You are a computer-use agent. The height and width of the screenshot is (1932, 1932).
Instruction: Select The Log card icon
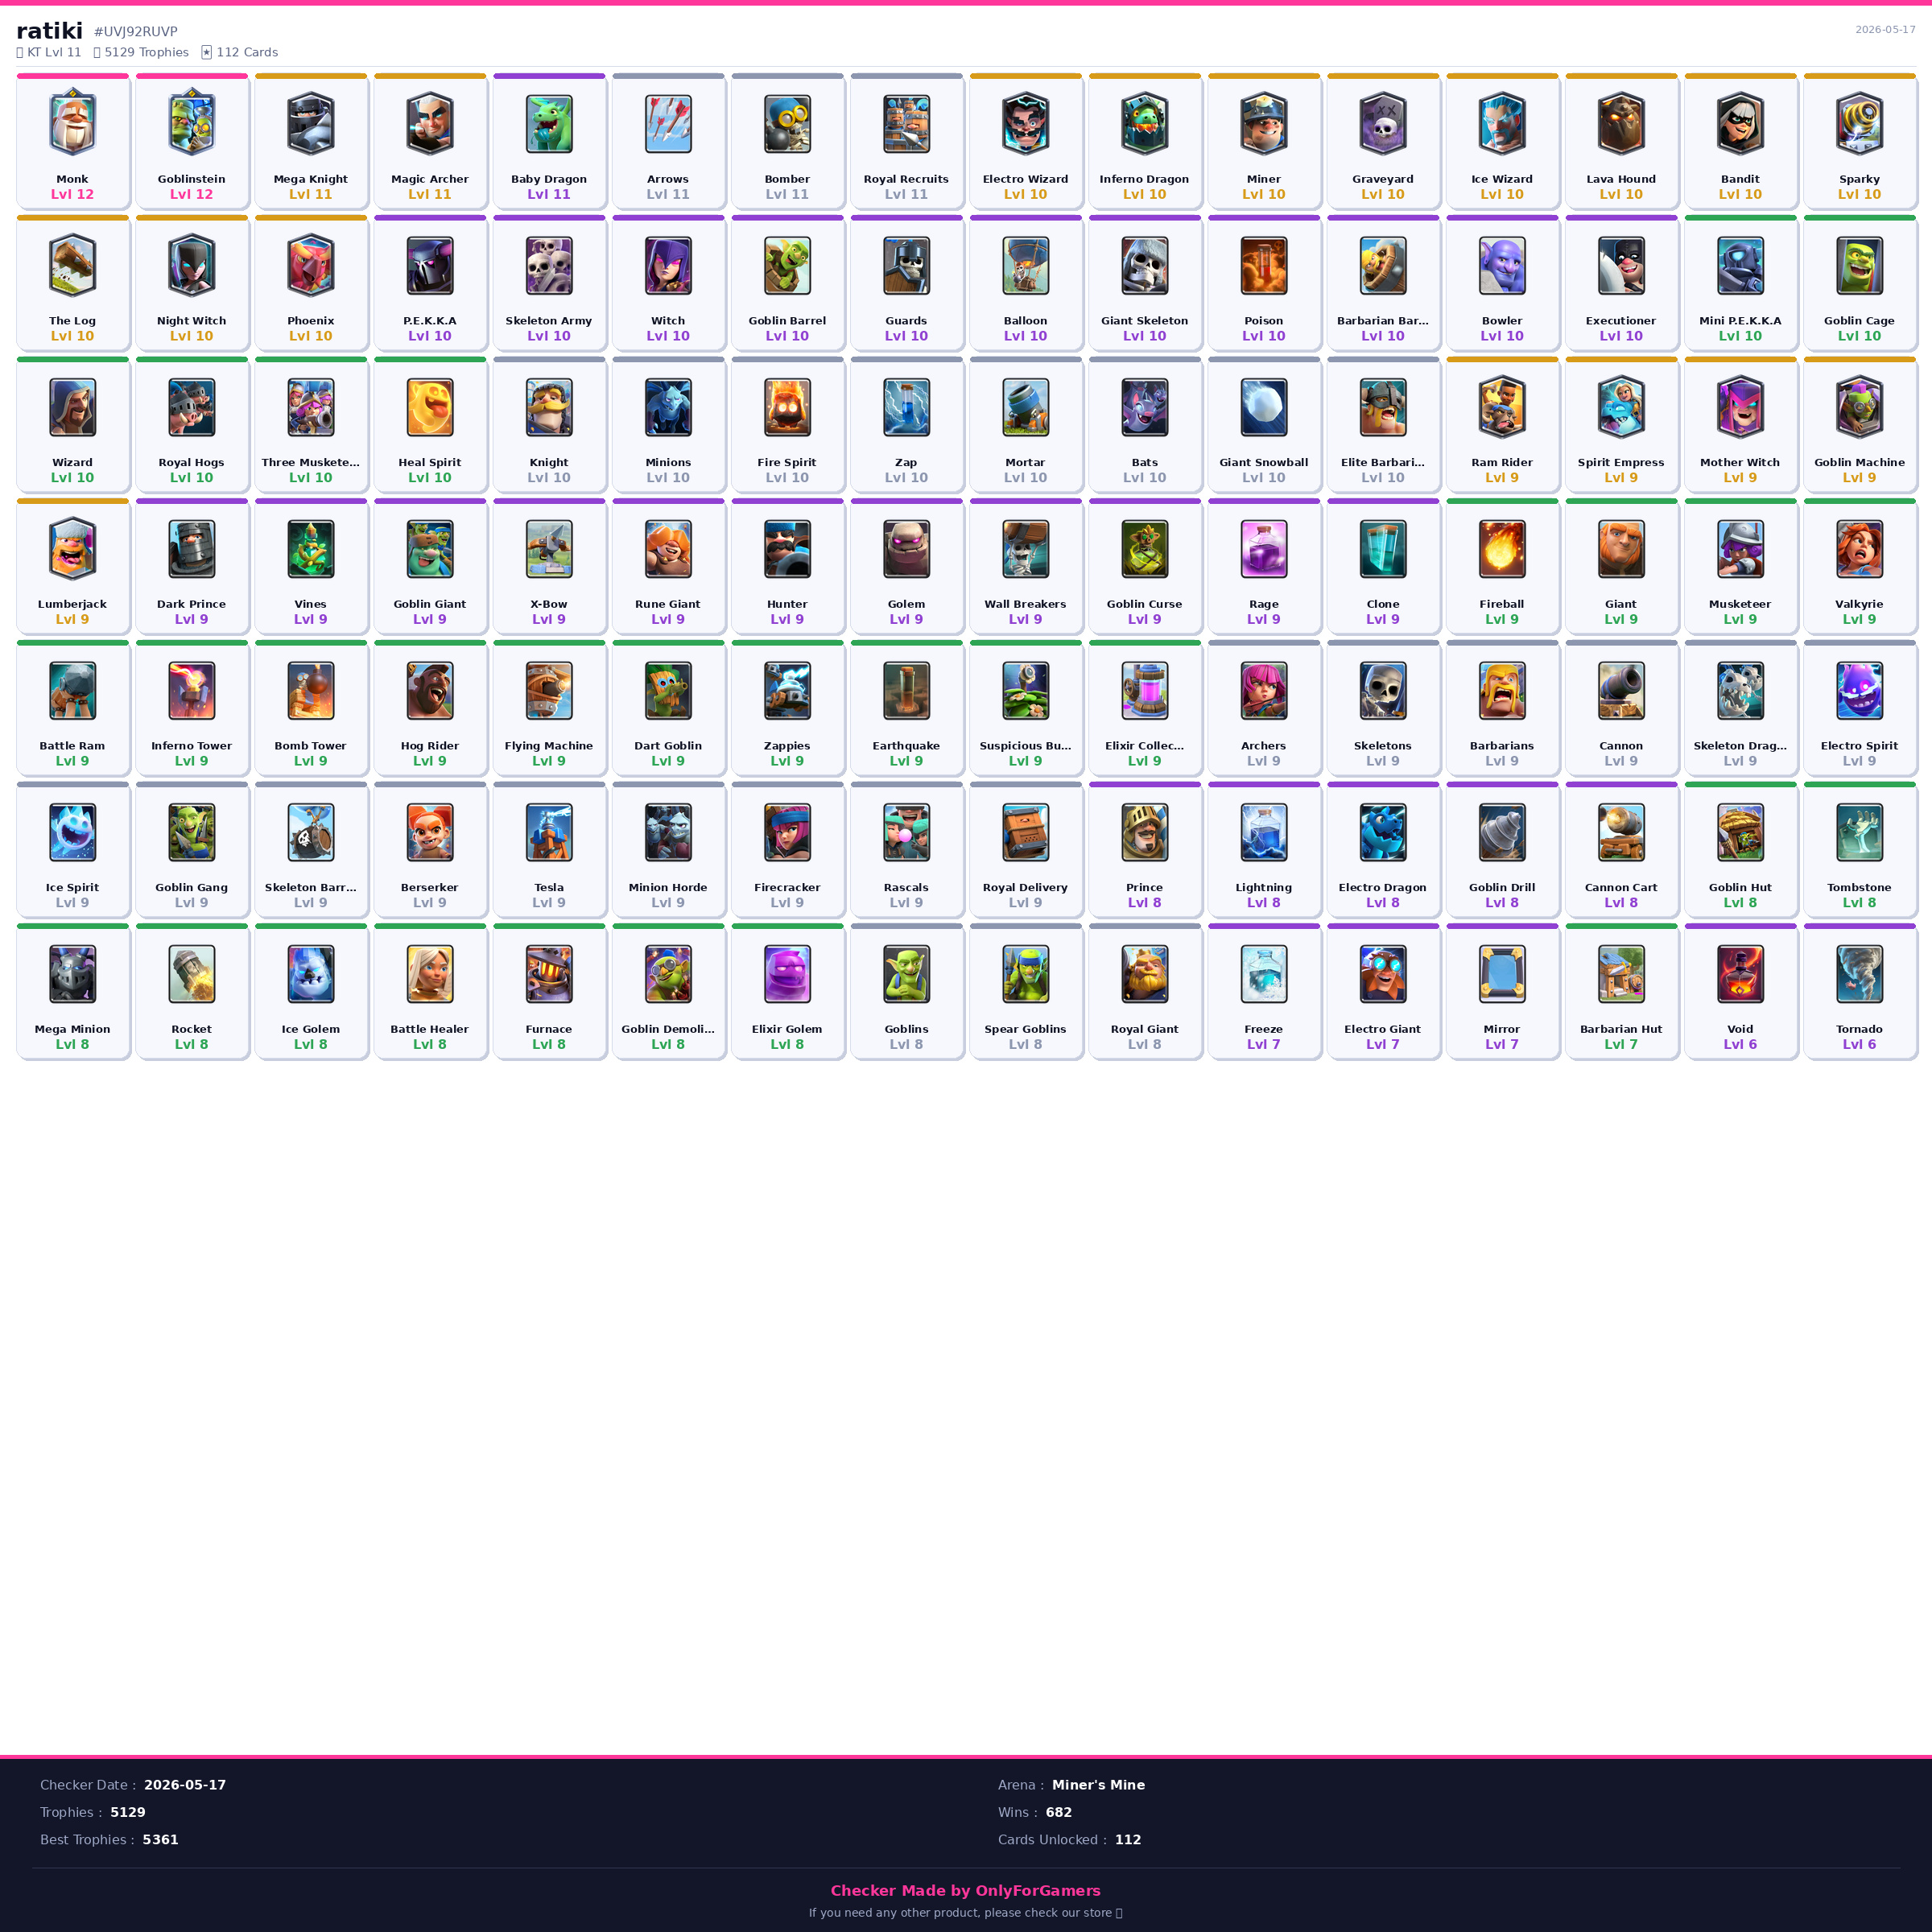click(x=73, y=265)
